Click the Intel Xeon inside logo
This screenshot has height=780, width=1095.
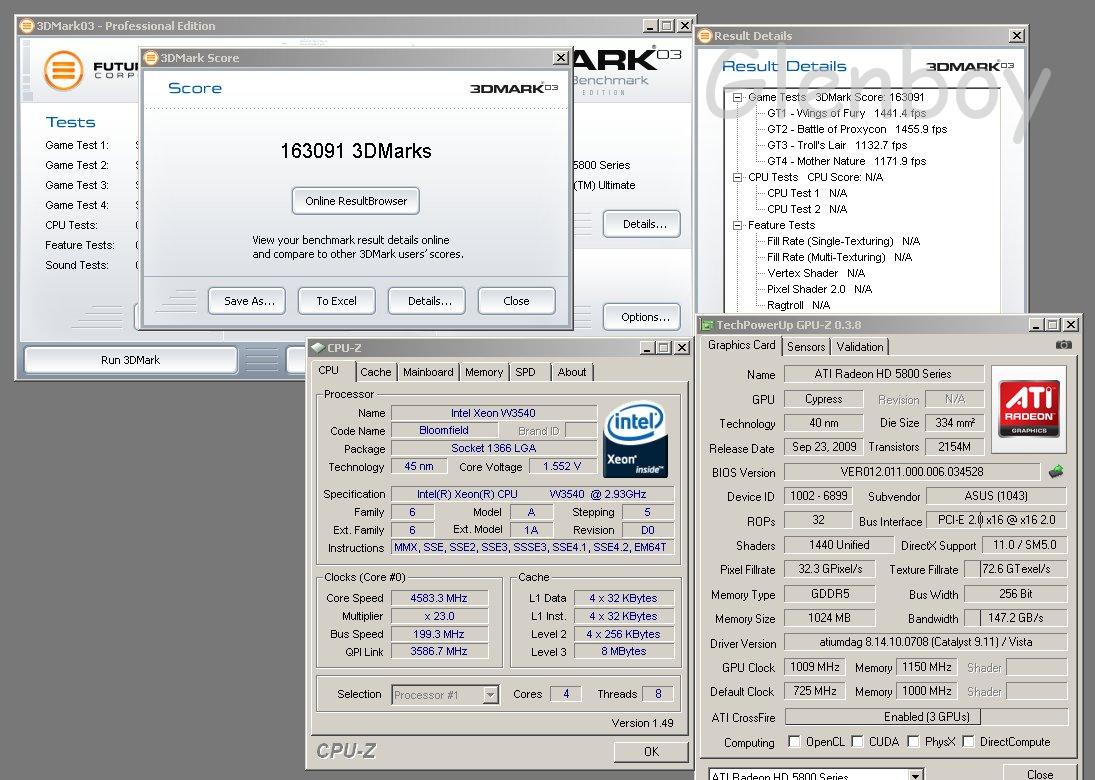(x=635, y=439)
